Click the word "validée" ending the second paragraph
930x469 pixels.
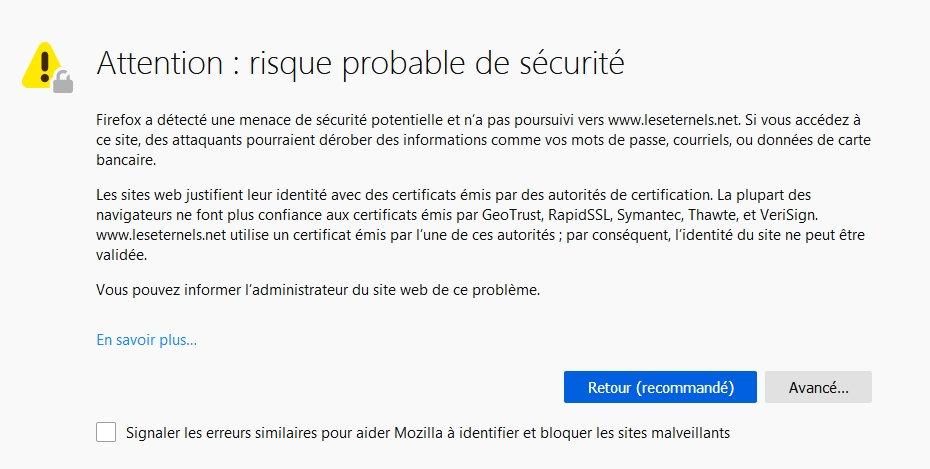click(122, 256)
